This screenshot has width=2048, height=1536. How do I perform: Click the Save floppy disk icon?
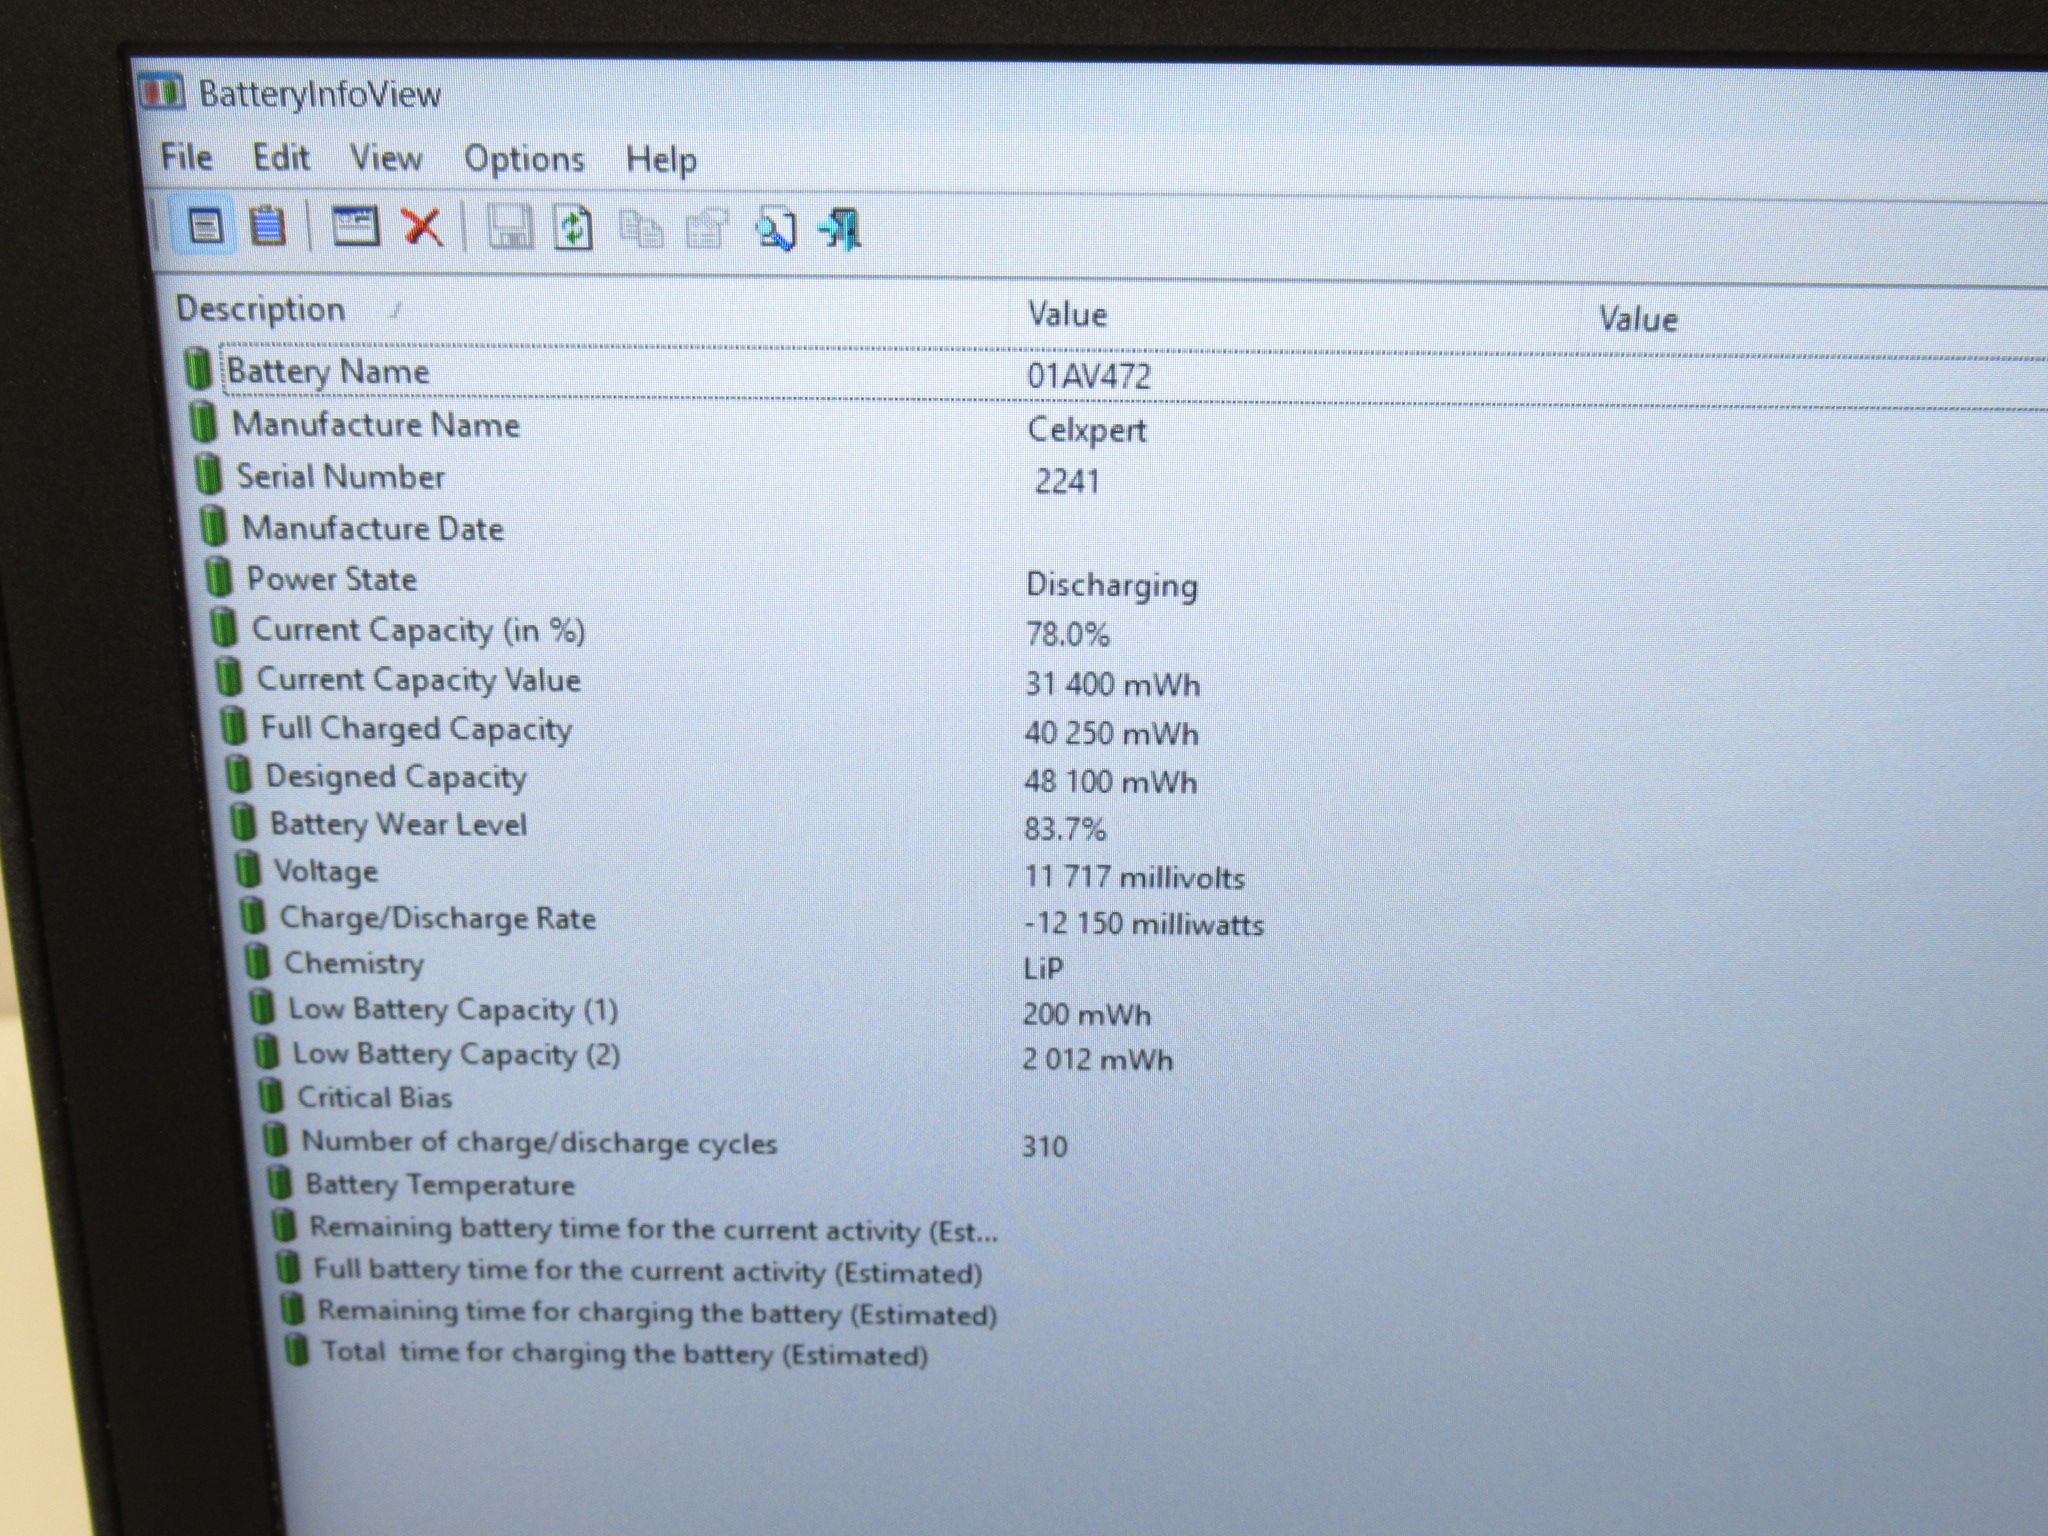click(x=510, y=228)
